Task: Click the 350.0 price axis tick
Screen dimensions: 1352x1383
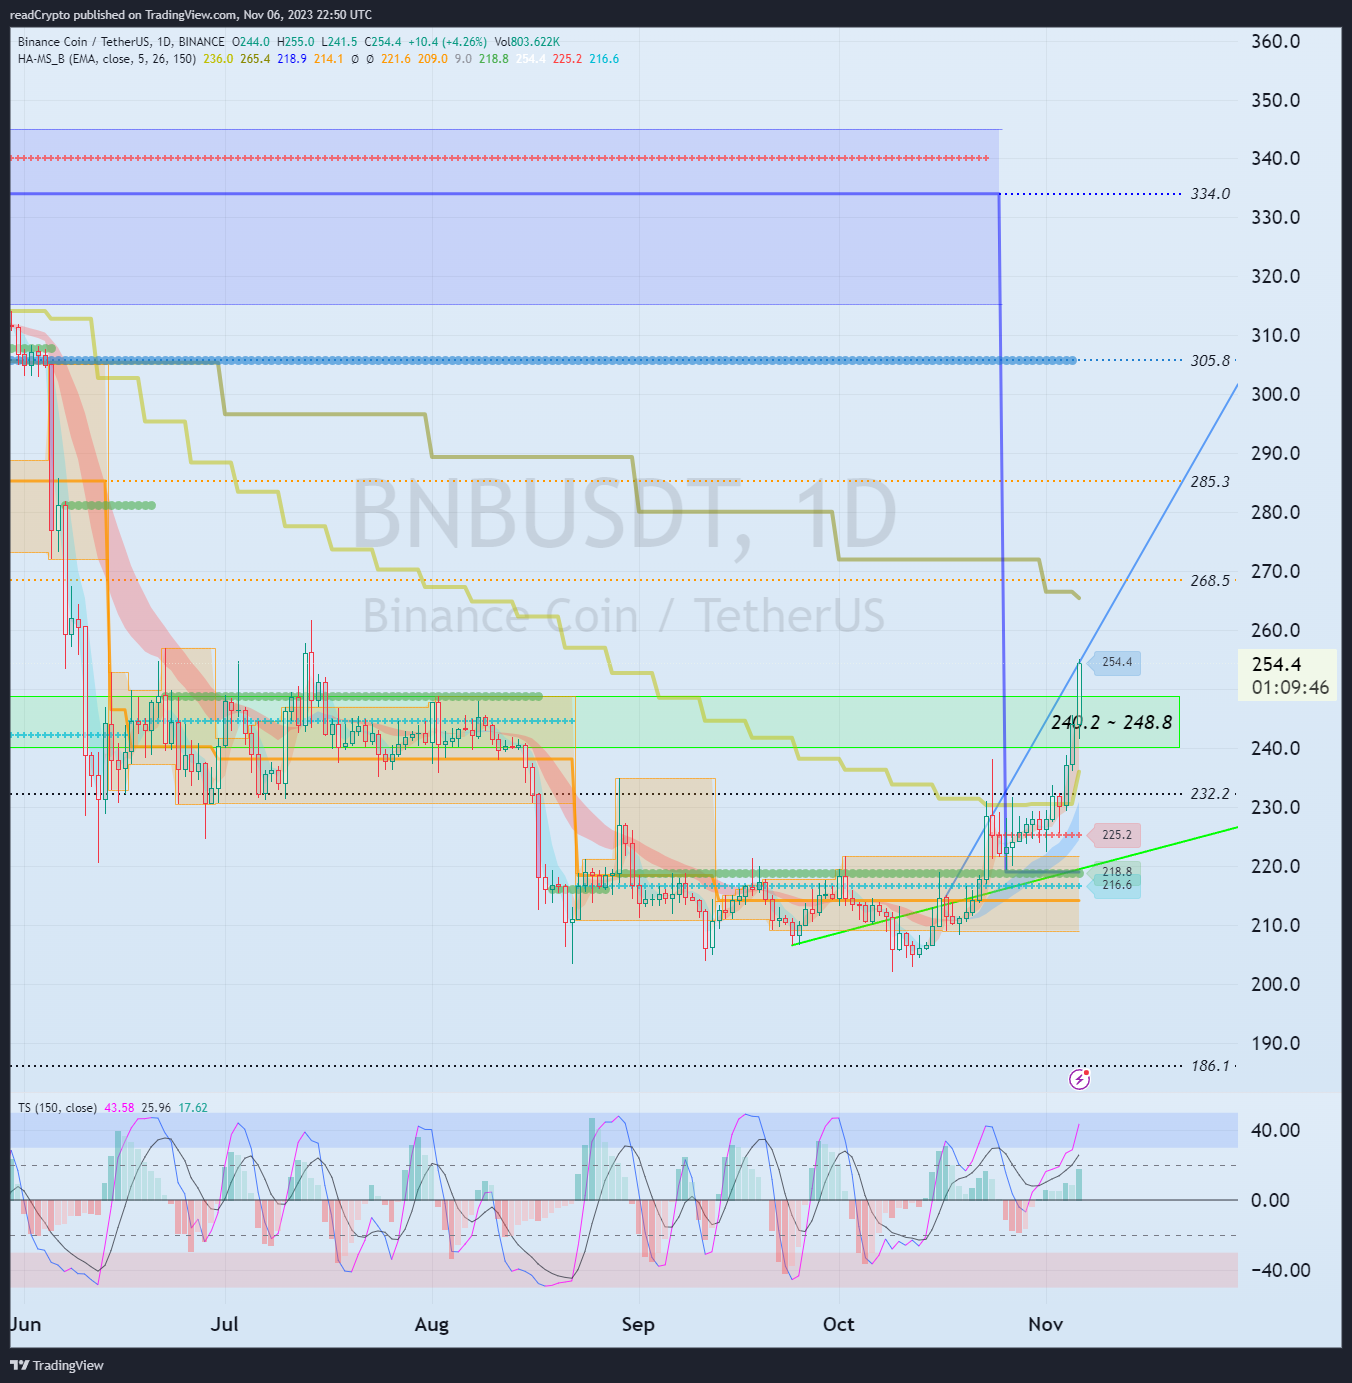Action: [1276, 100]
